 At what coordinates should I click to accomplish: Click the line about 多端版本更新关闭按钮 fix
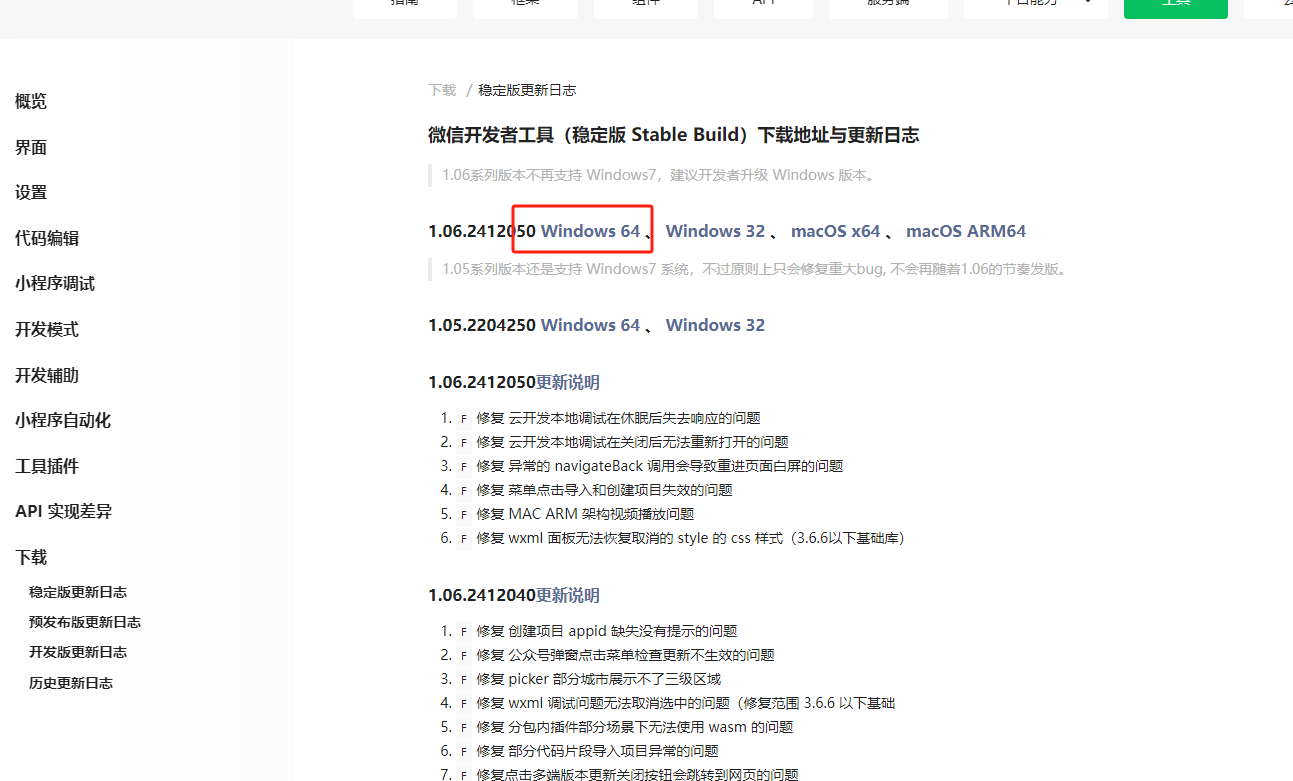pos(637,774)
